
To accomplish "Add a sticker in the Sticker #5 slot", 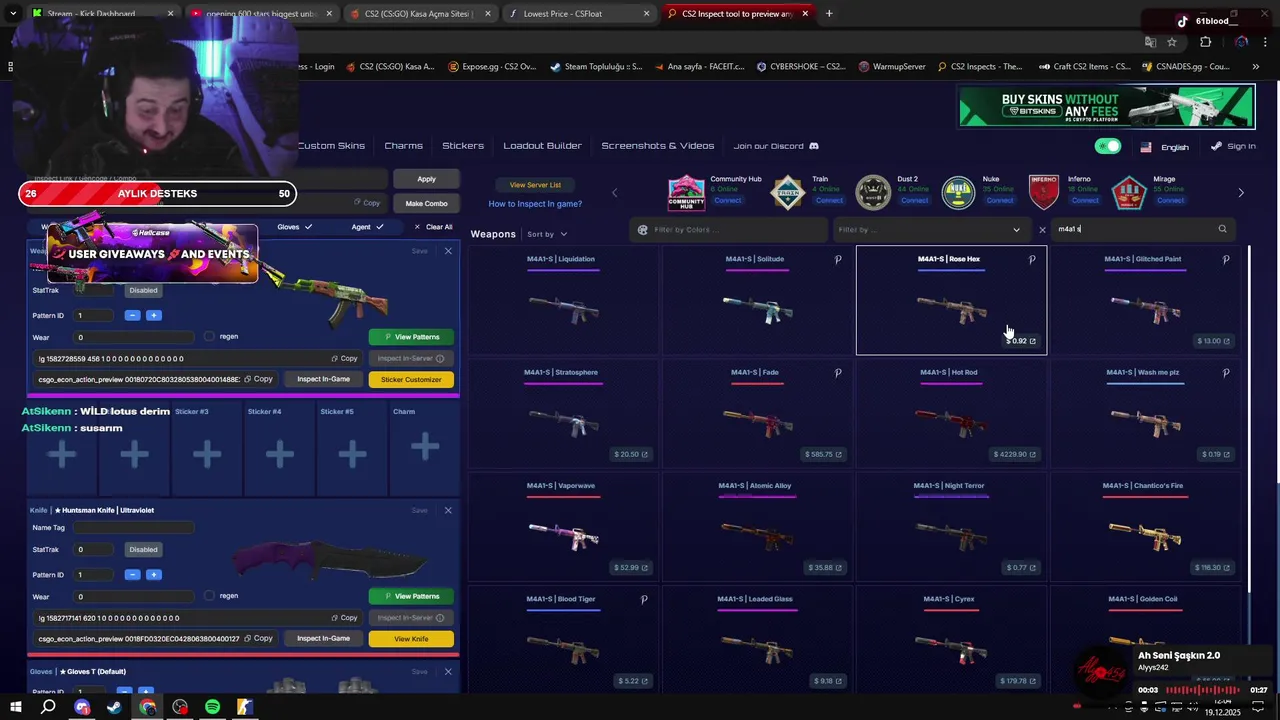I will 352,455.
